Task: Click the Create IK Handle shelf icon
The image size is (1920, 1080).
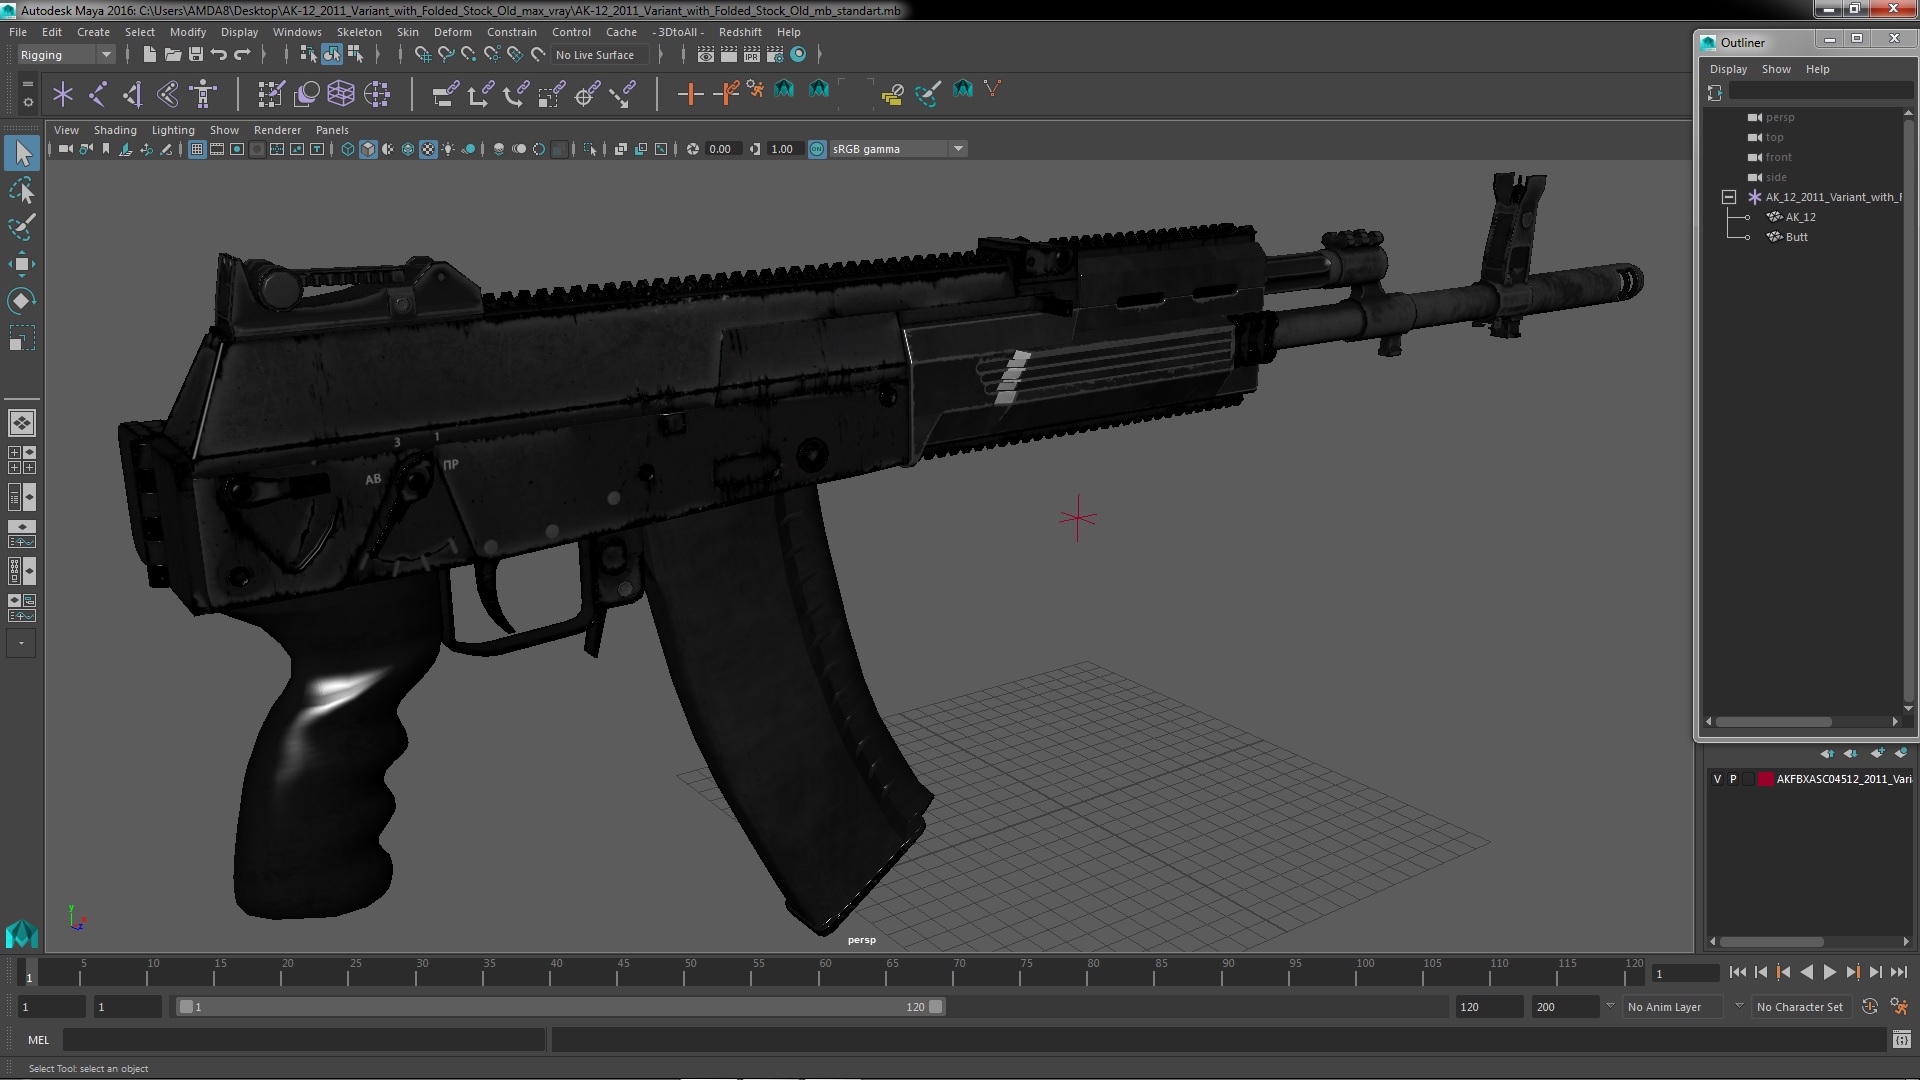Action: 133,95
